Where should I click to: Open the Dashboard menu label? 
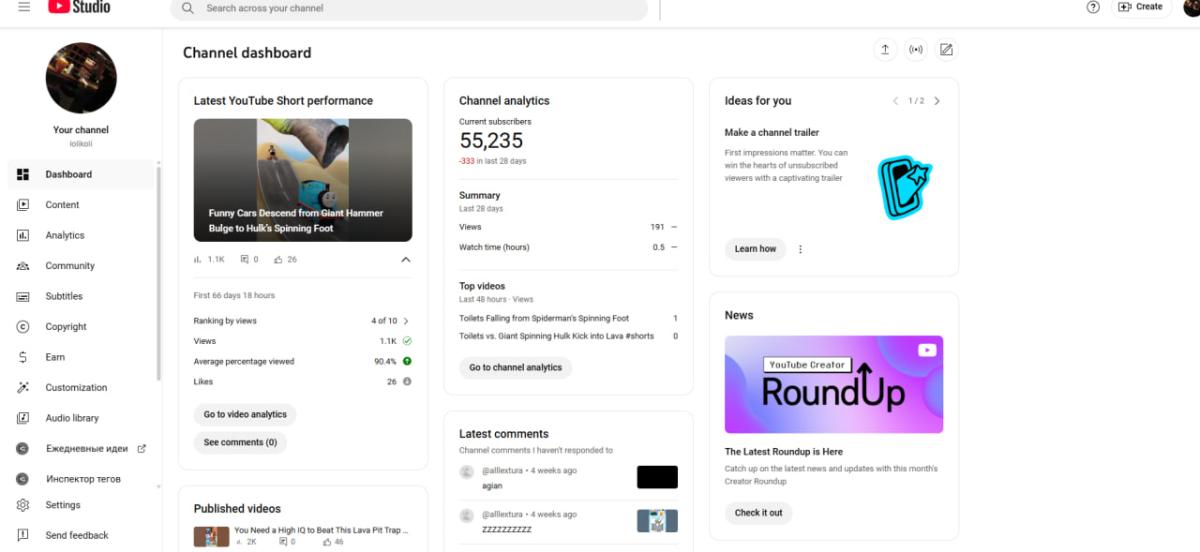coord(68,174)
